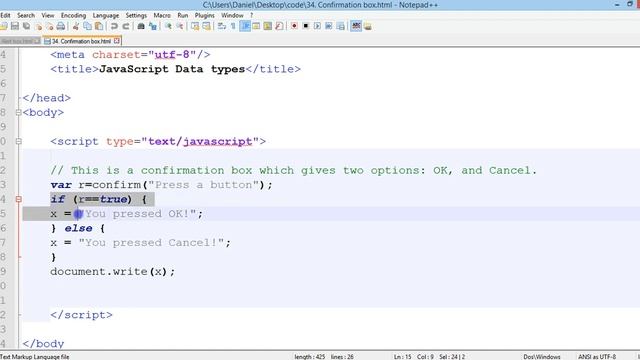
Task: Open a file with the toolbar Open icon
Action: click(4, 26)
